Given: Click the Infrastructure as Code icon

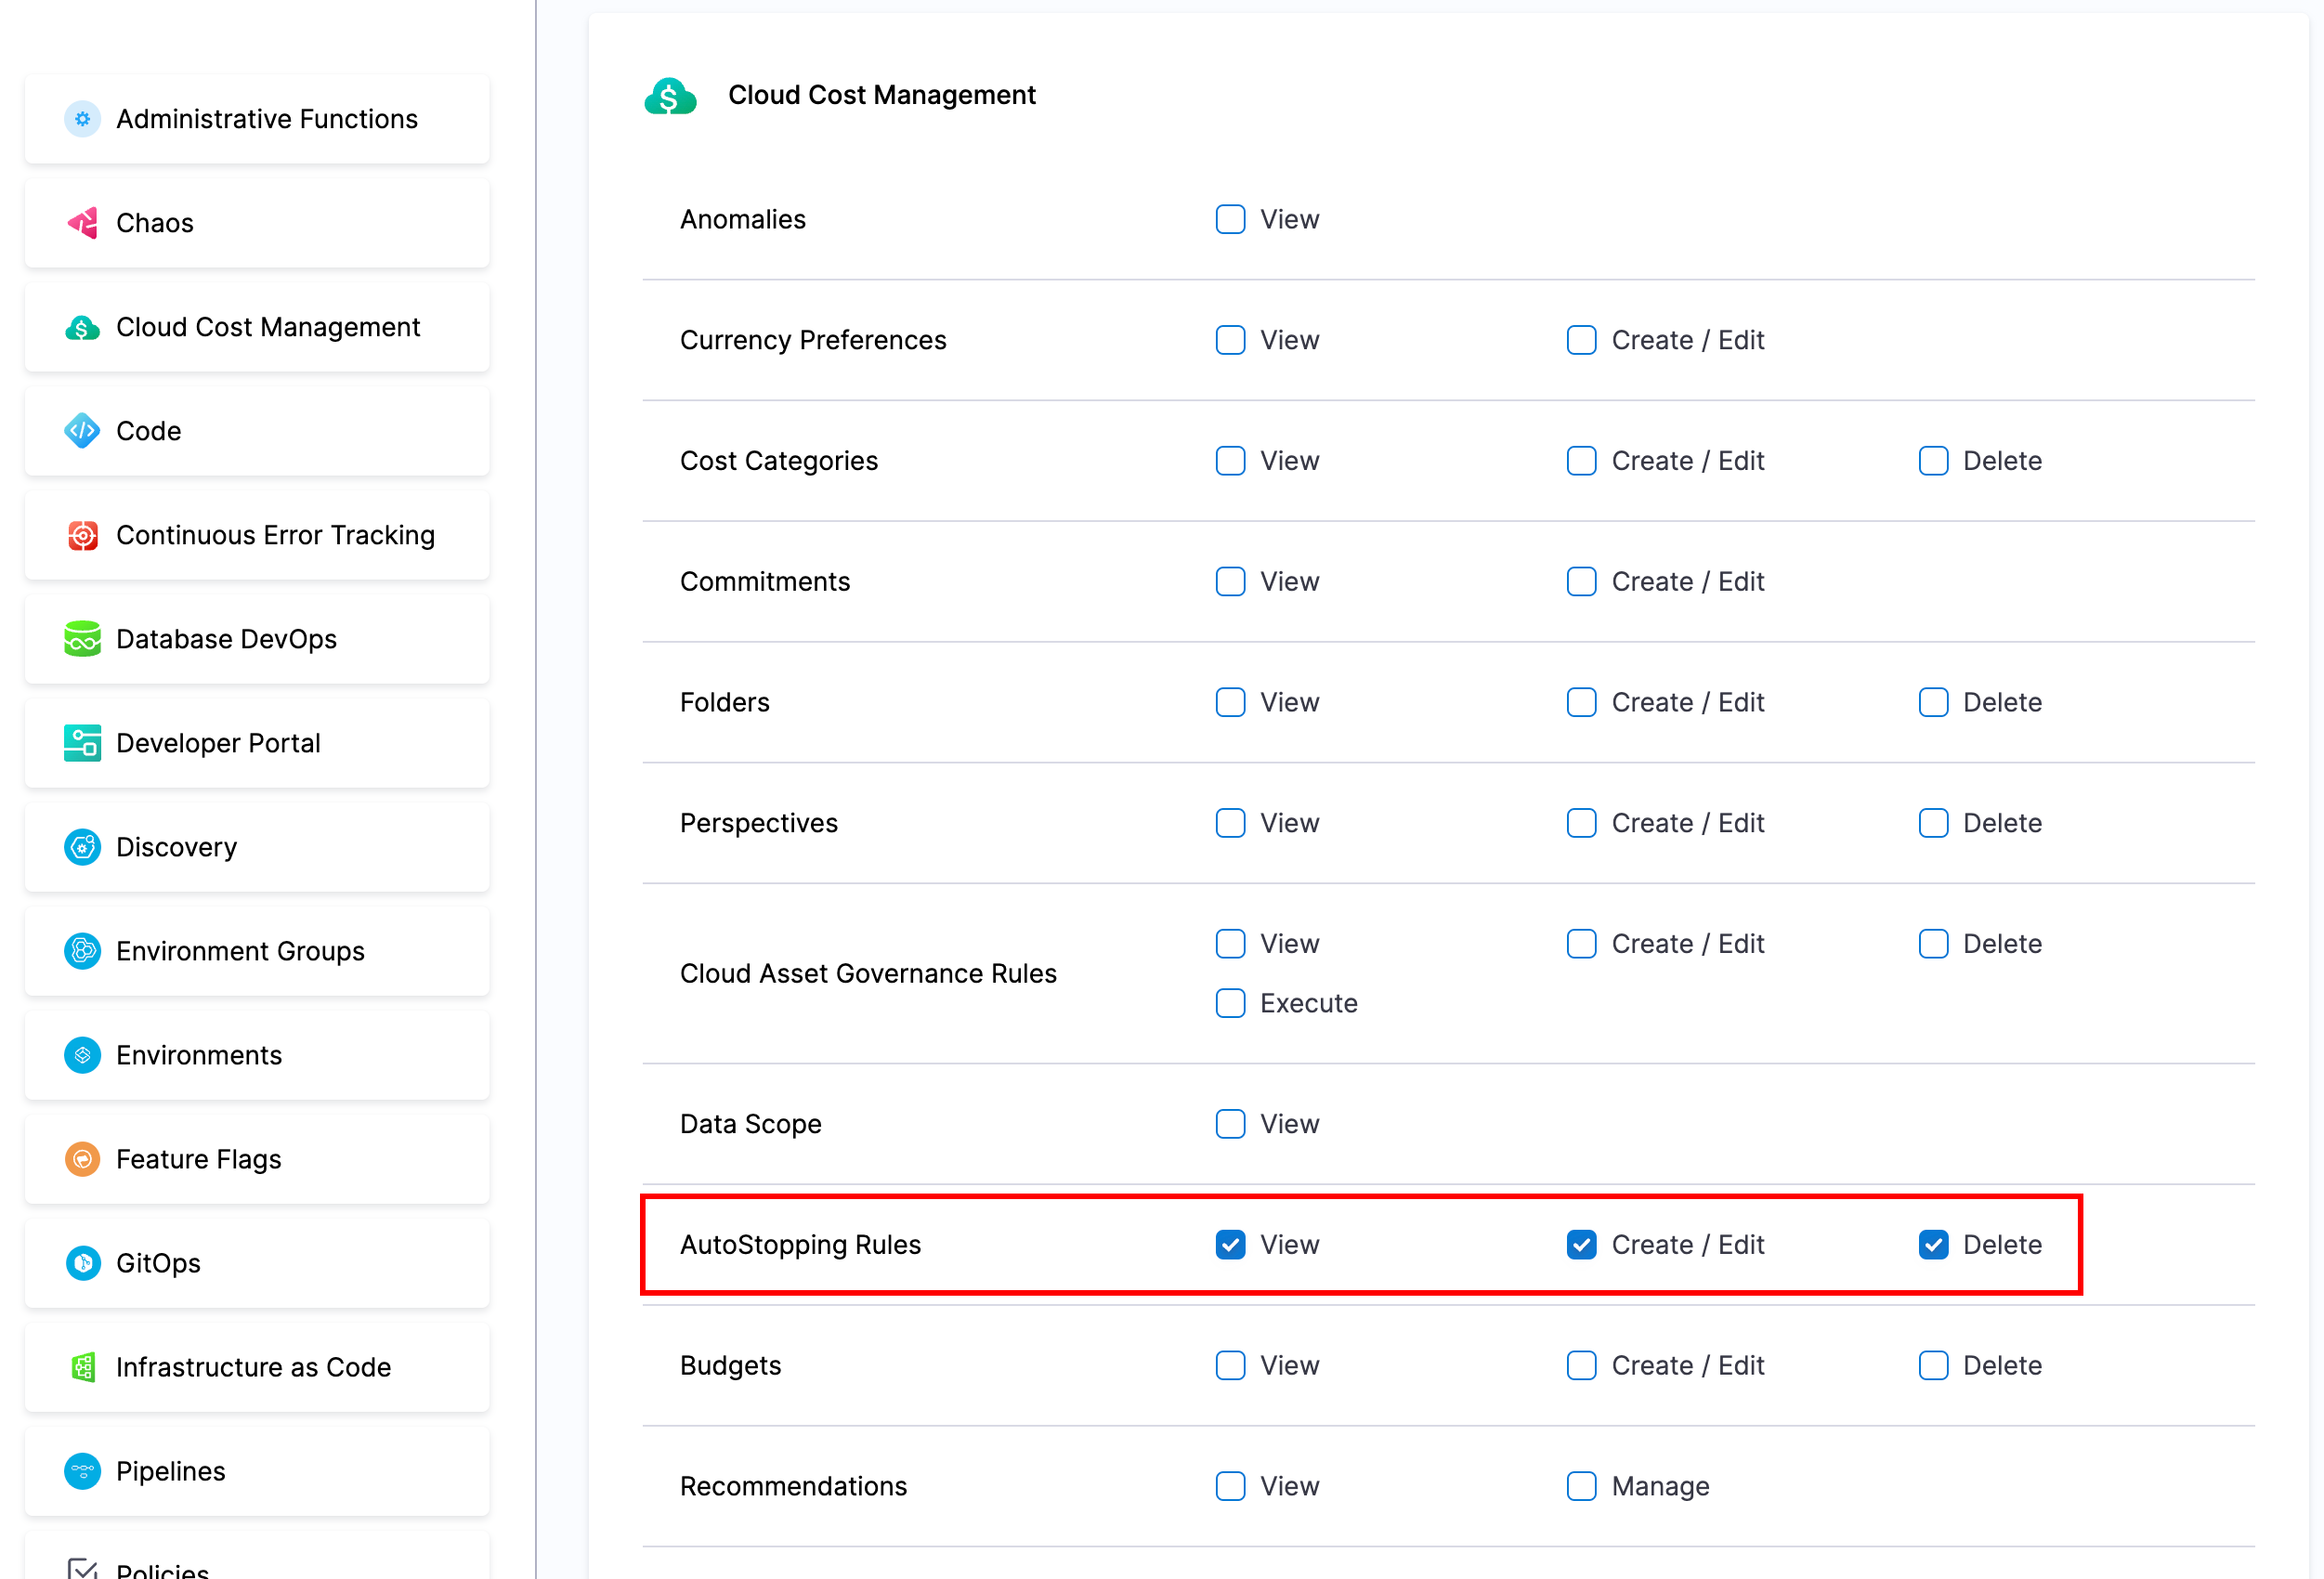Looking at the screenshot, I should pos(82,1367).
